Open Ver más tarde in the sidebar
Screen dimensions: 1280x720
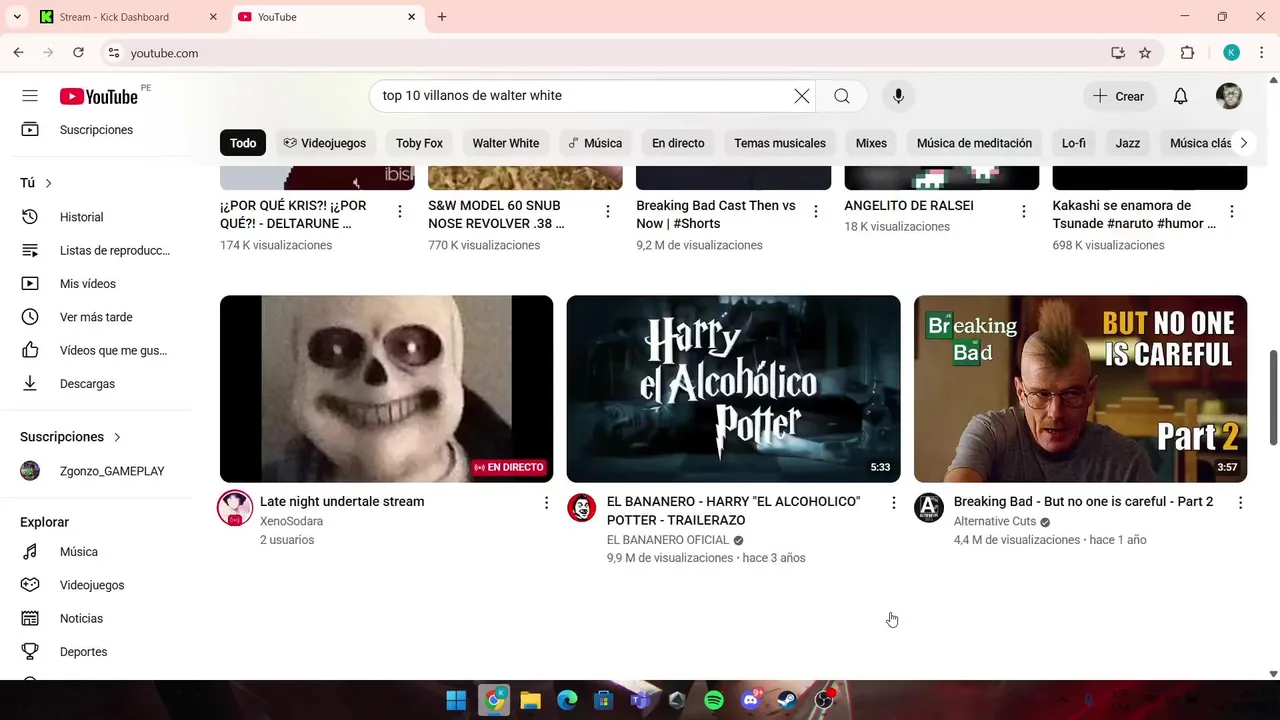[96, 317]
